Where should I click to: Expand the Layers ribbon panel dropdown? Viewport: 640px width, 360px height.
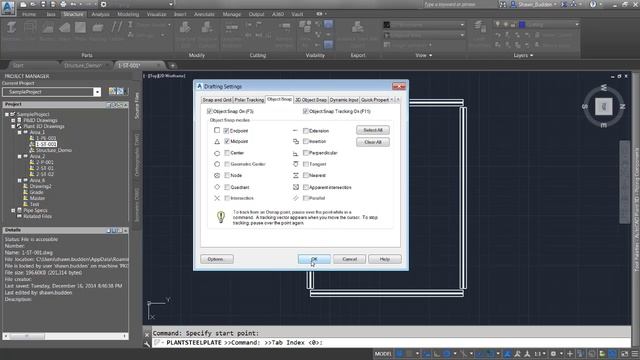(x=523, y=55)
